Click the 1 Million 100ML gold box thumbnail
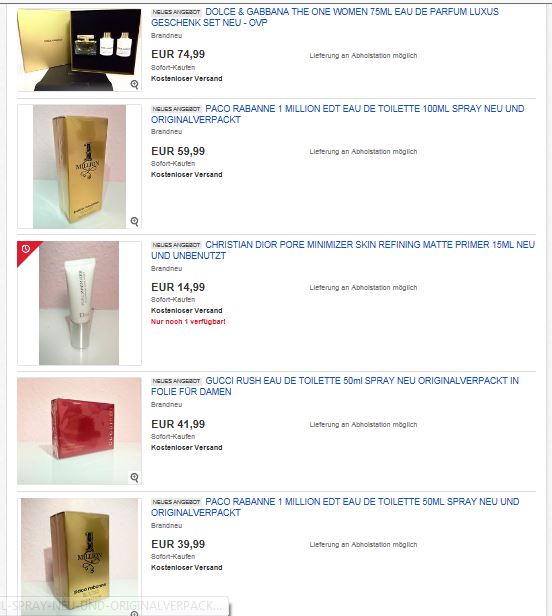Image resolution: width=552 pixels, height=616 pixels. [x=79, y=166]
